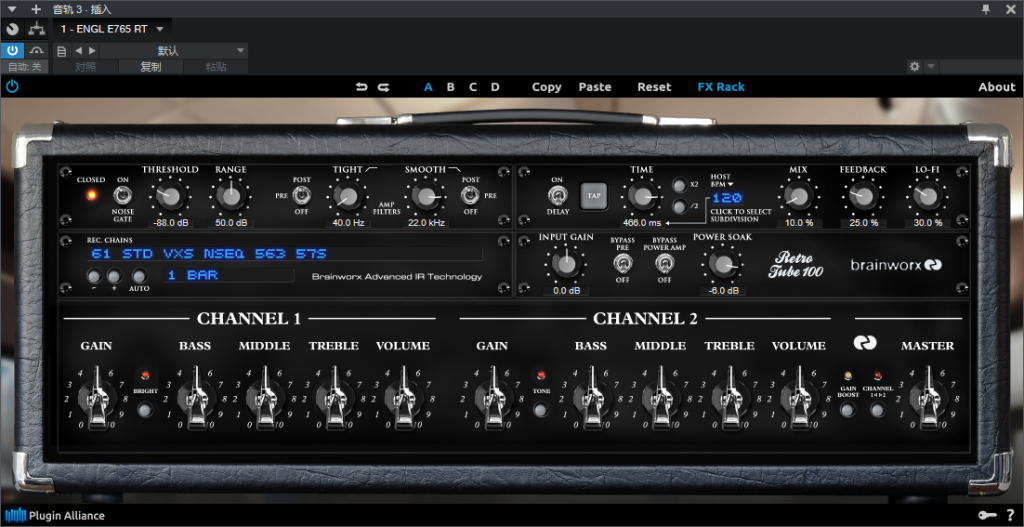
Task: Open the help question mark icon
Action: [1012, 516]
